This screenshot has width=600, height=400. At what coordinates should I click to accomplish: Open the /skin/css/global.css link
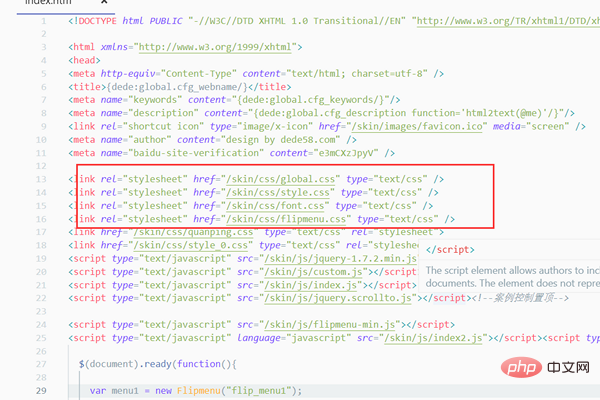tap(280, 179)
